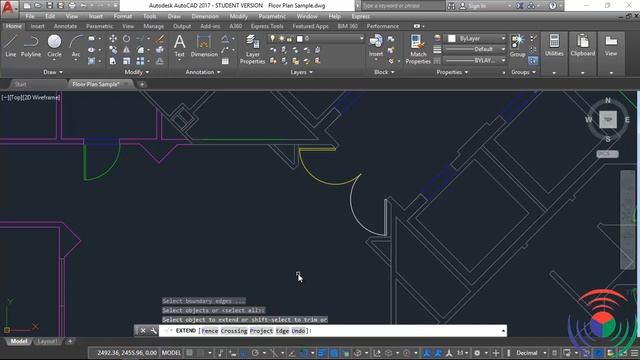Switch to the Start document tab
Viewport: 640px width, 360px height.
point(20,84)
